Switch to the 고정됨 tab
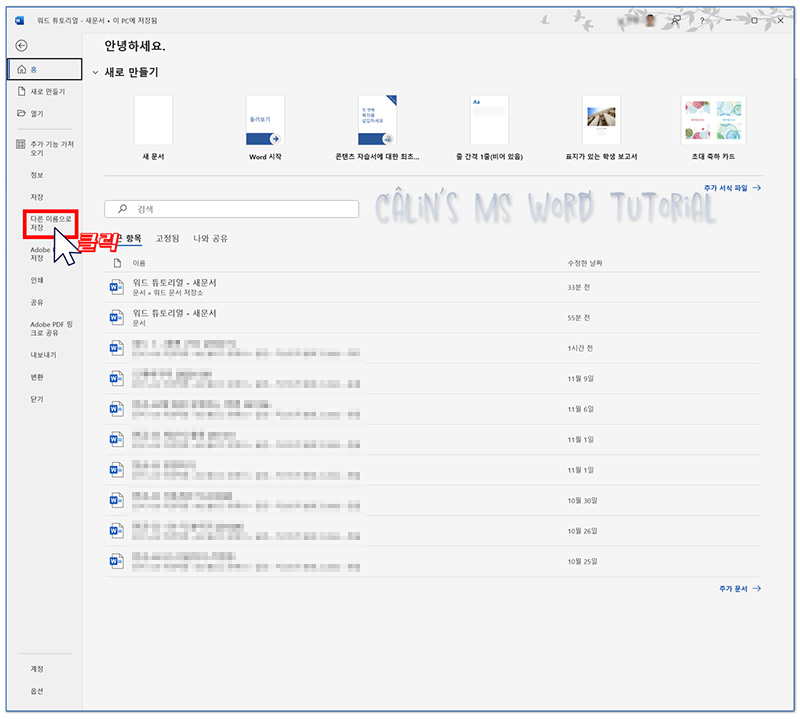 (x=167, y=238)
